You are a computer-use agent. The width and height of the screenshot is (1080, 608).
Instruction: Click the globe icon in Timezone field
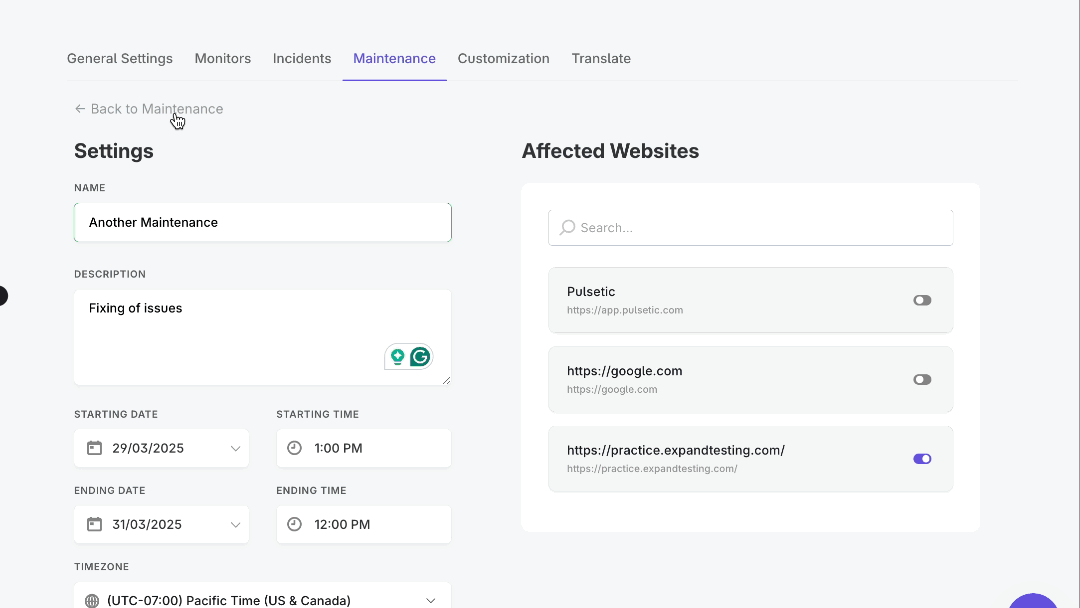coord(92,600)
